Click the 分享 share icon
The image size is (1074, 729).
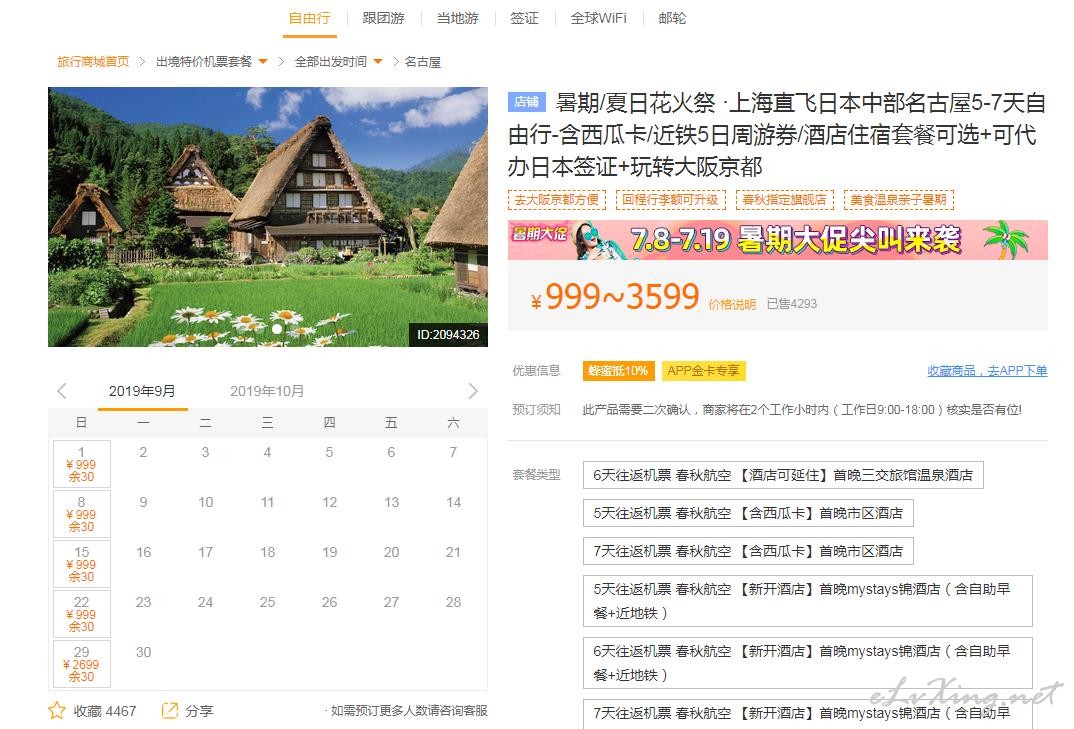coord(169,711)
